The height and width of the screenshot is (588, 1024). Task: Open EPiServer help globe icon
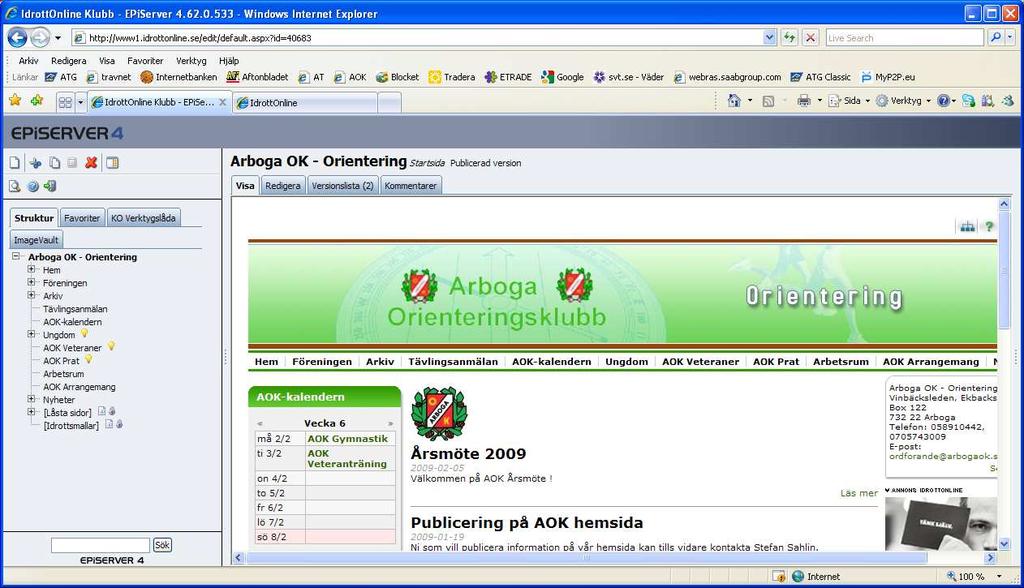click(x=33, y=186)
